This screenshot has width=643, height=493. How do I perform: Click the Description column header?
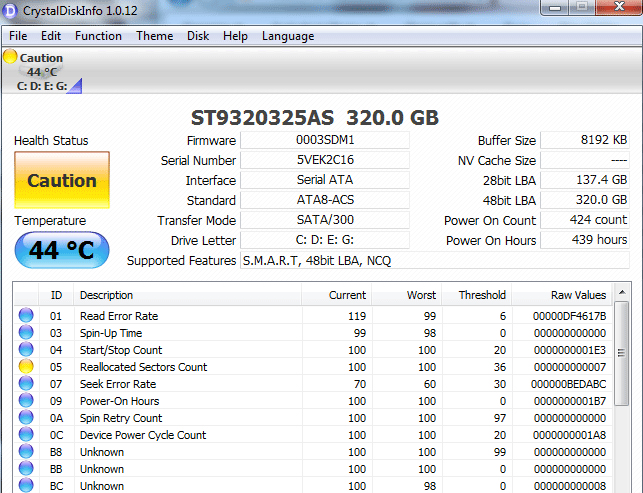click(188, 295)
